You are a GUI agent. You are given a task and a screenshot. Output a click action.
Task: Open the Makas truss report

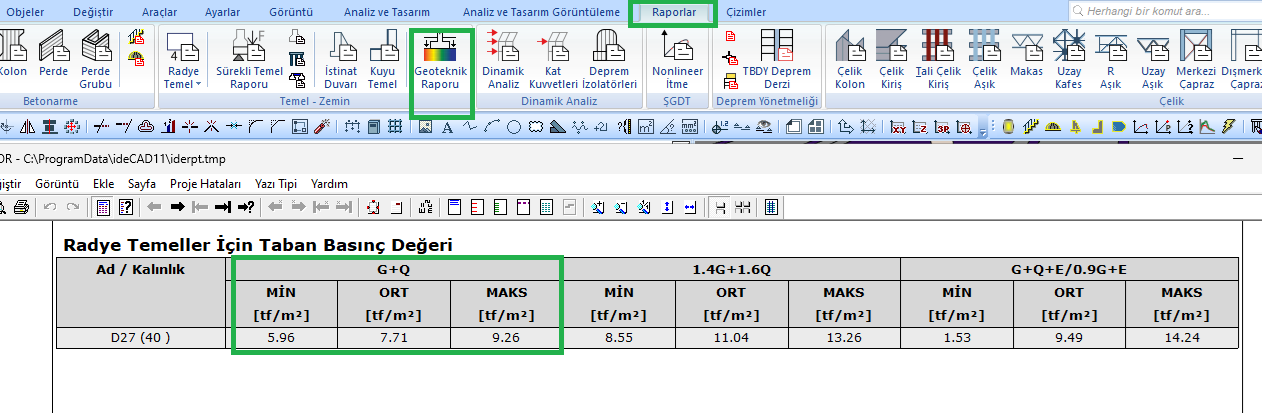coord(1026,54)
